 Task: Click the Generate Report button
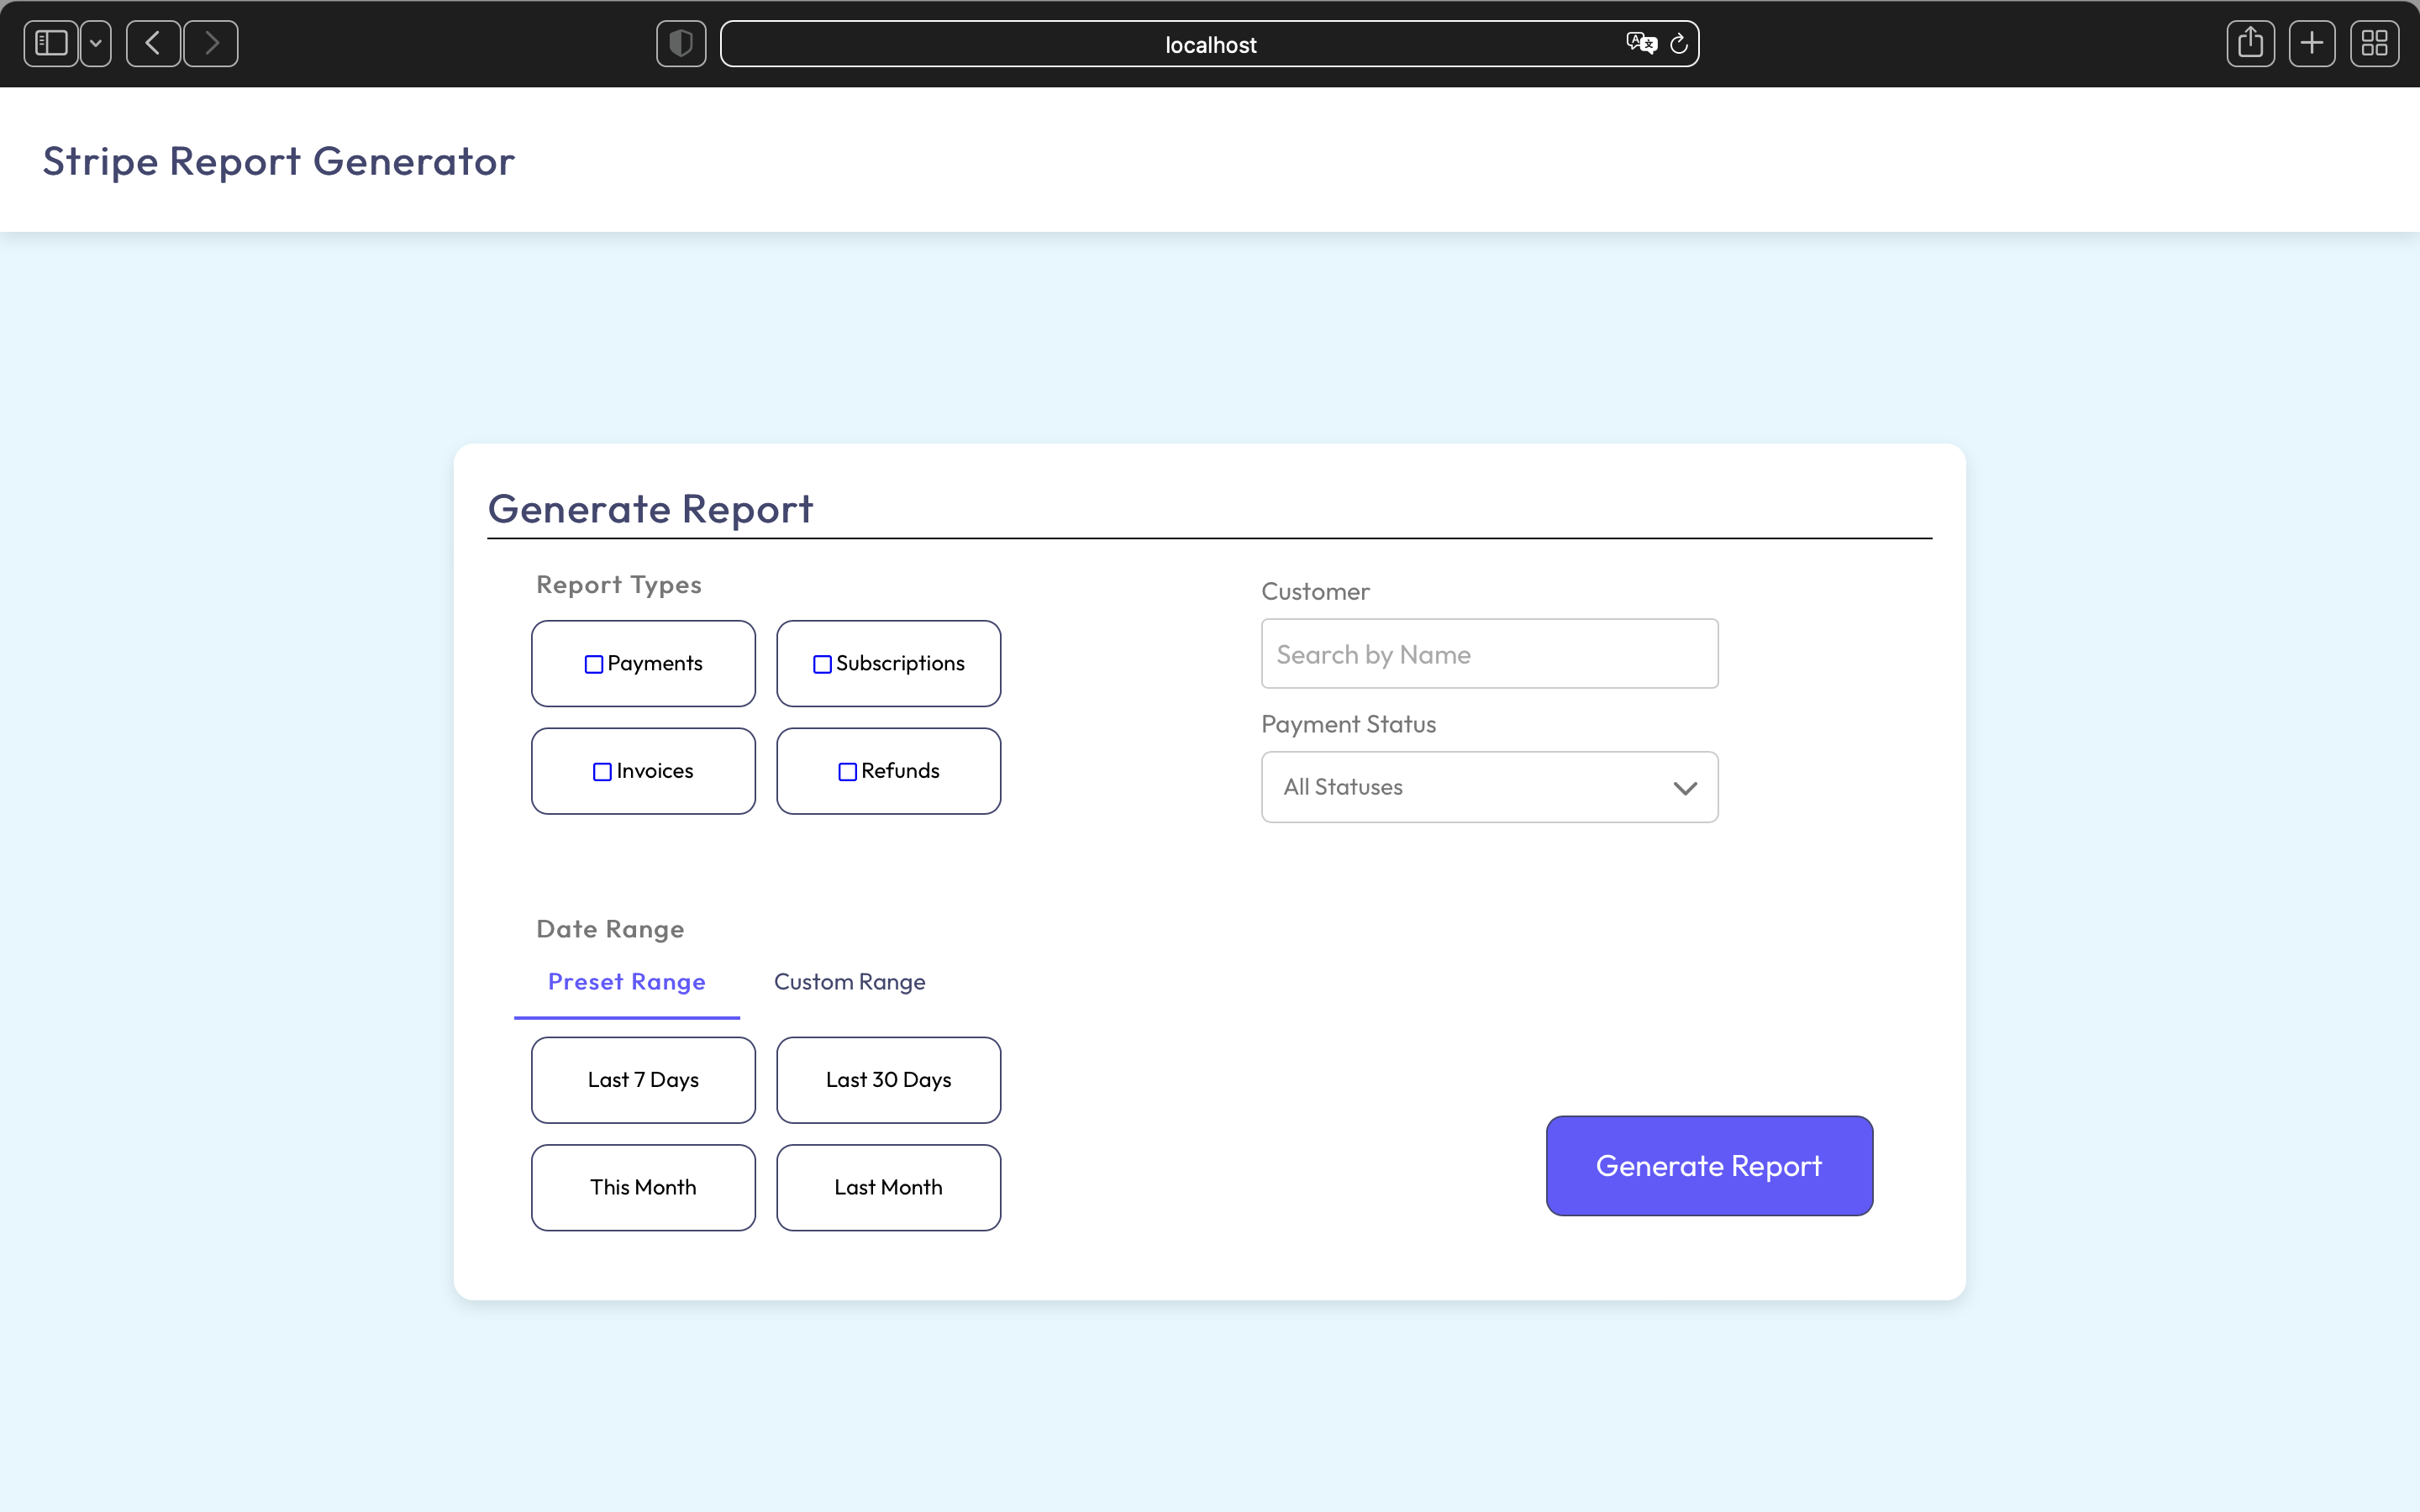(1708, 1165)
